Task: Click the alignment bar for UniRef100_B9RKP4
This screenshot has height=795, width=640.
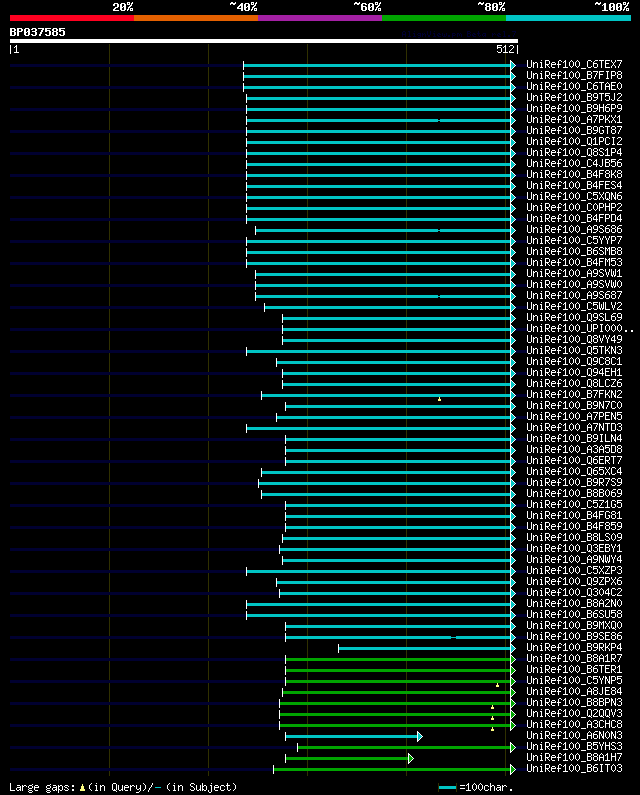Action: [x=425, y=648]
